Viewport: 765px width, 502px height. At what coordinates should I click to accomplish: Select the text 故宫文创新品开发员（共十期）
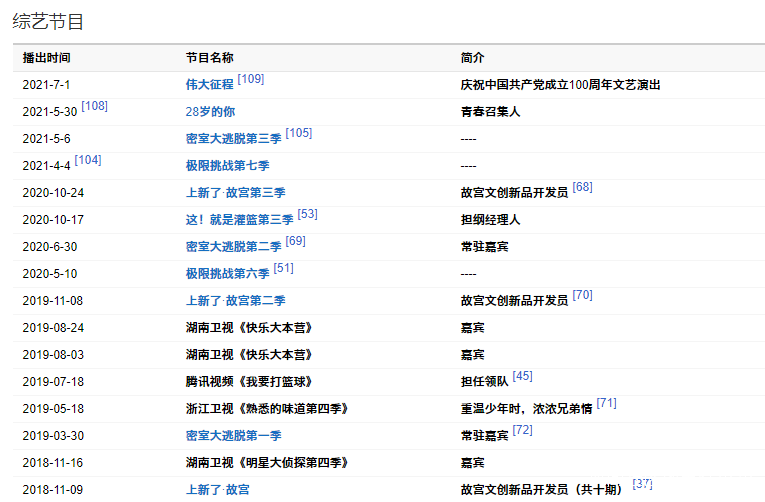pos(544,490)
